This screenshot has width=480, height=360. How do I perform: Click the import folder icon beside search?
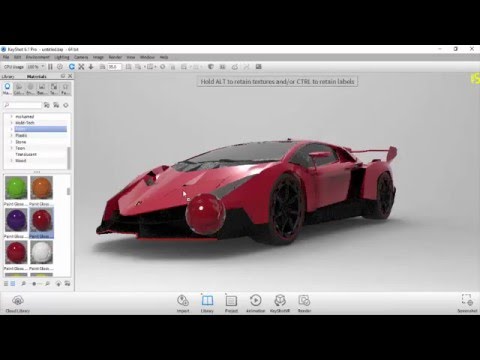(56, 105)
